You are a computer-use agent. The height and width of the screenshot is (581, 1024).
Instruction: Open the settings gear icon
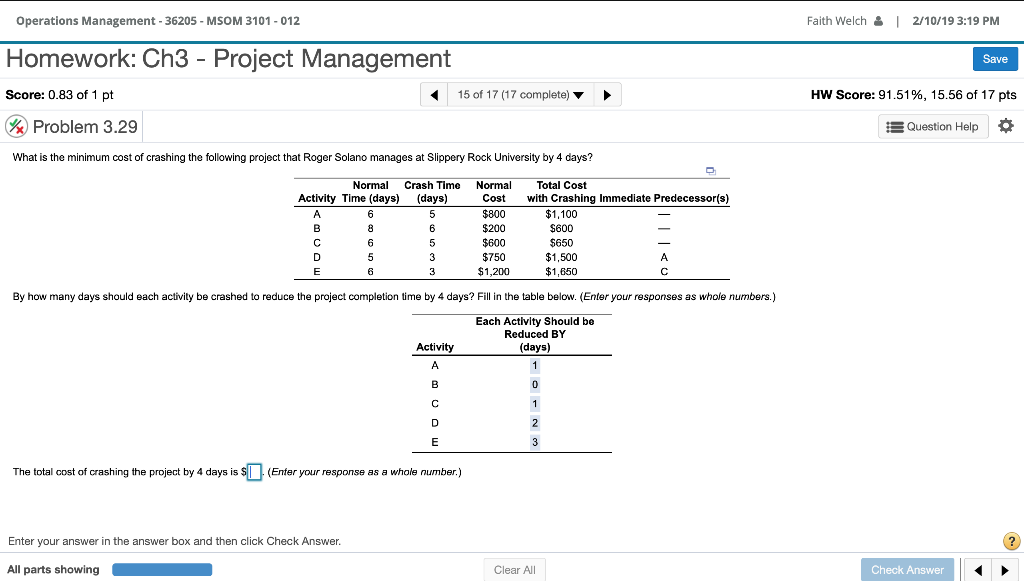[x=1006, y=125]
